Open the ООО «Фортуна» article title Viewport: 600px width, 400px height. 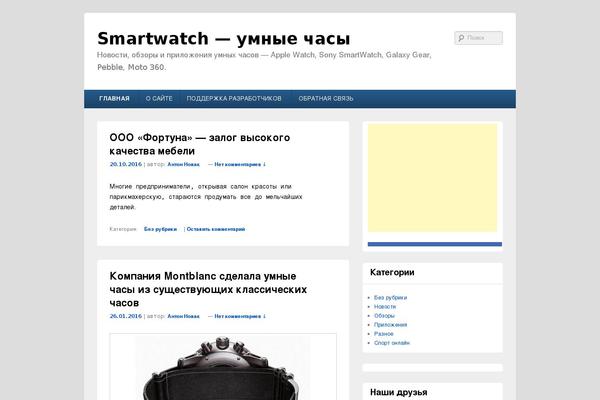tap(200, 144)
